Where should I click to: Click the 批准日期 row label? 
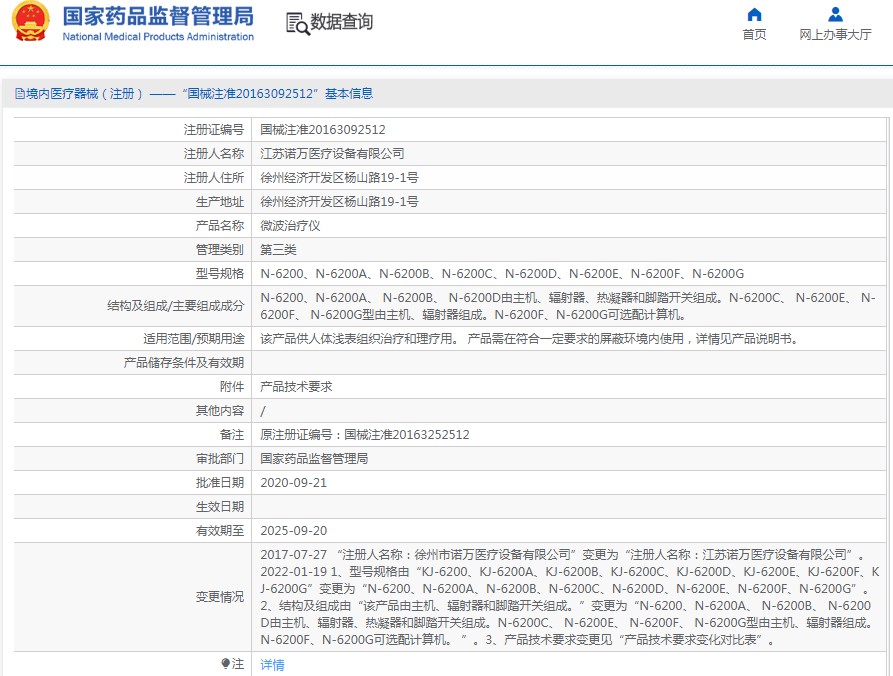220,483
